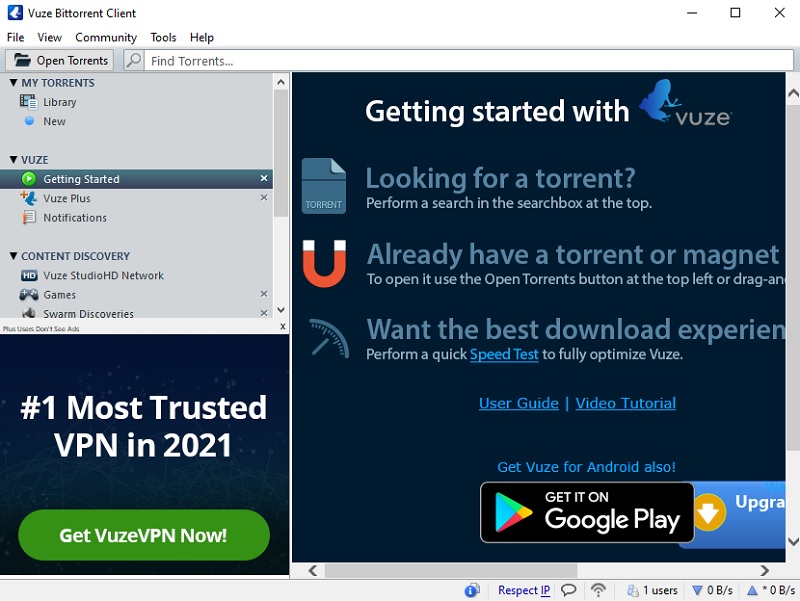
Task: Click the Open Torrents button
Action: (x=62, y=61)
